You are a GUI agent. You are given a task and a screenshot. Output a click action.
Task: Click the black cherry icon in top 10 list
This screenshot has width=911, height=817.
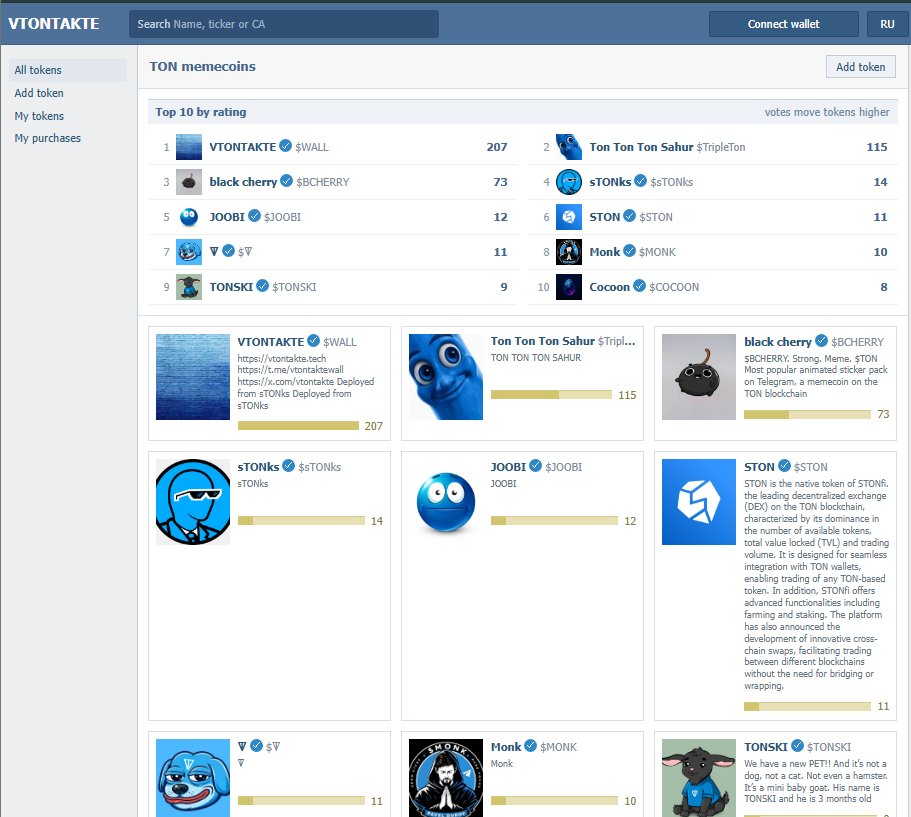point(189,182)
